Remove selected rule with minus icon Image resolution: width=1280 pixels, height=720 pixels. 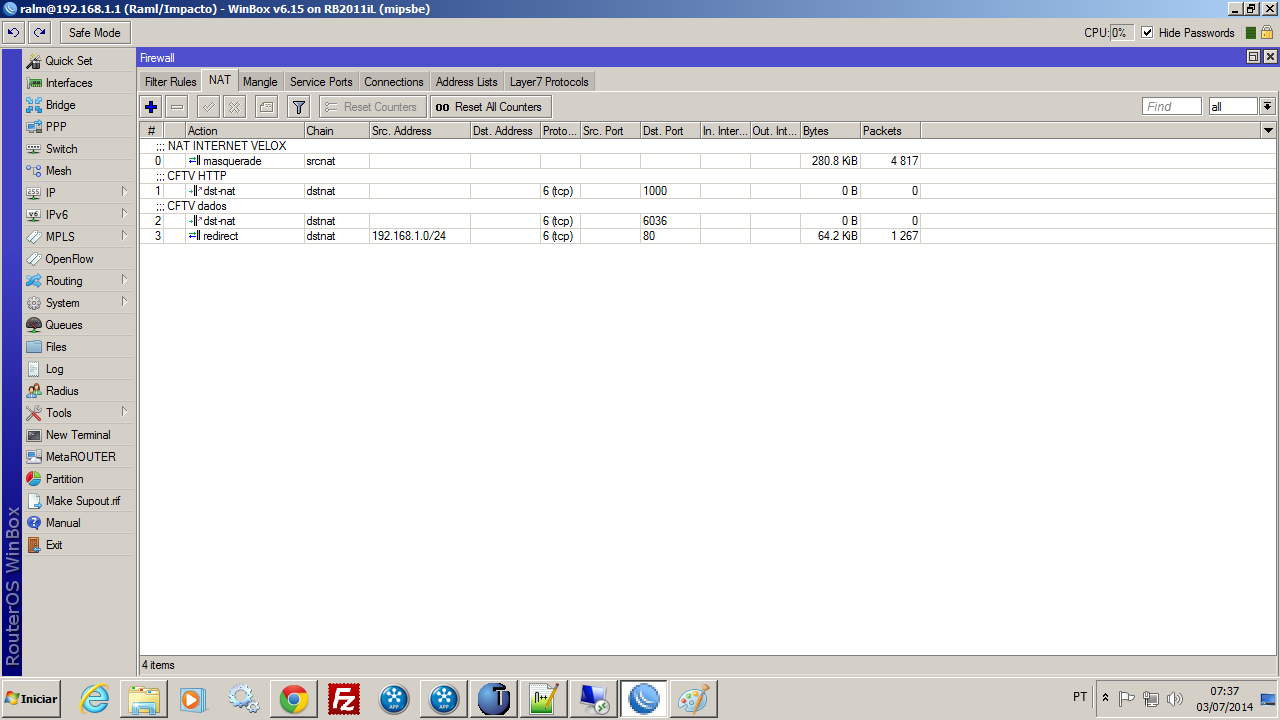coord(177,107)
